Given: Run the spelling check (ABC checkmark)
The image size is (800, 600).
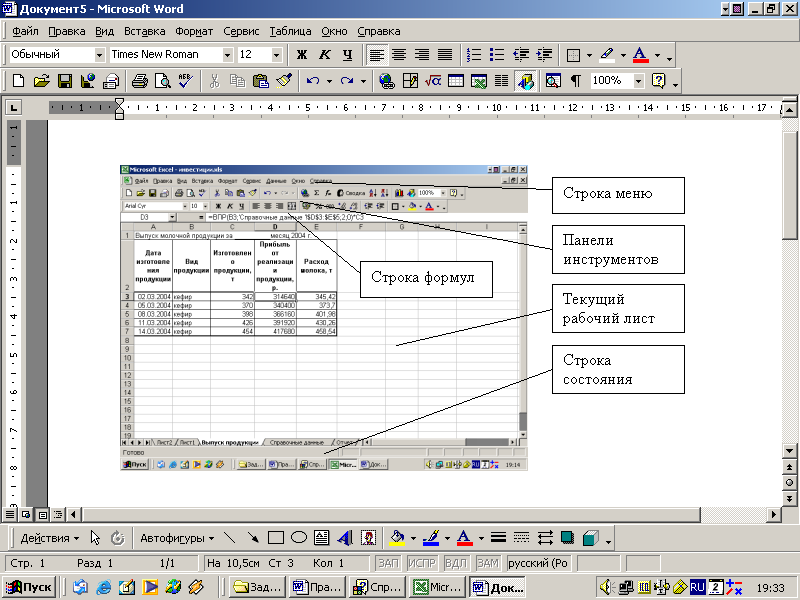Looking at the screenshot, I should tap(185, 81).
